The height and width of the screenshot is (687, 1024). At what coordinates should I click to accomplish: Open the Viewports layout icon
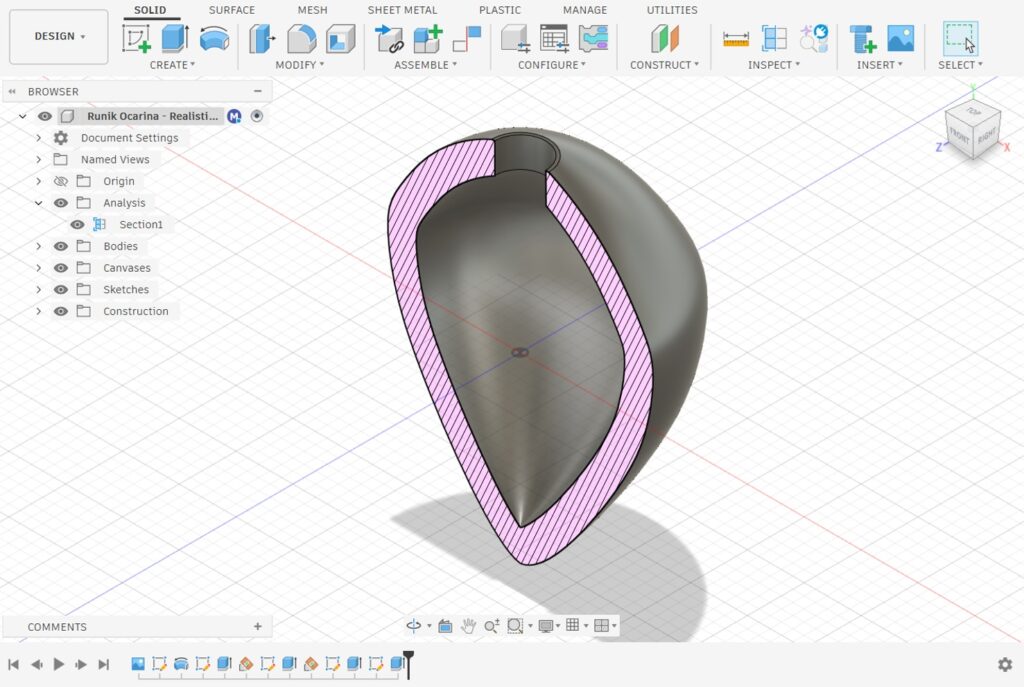601,626
